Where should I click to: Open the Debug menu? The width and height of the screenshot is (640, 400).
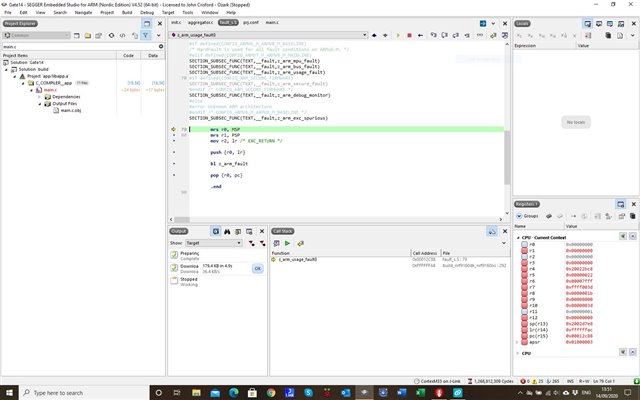click(x=147, y=13)
